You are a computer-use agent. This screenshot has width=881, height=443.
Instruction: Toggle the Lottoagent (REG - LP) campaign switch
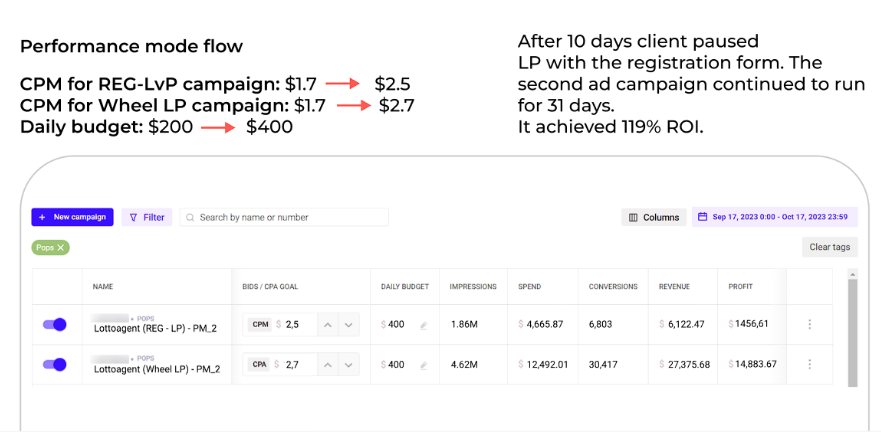pos(55,324)
